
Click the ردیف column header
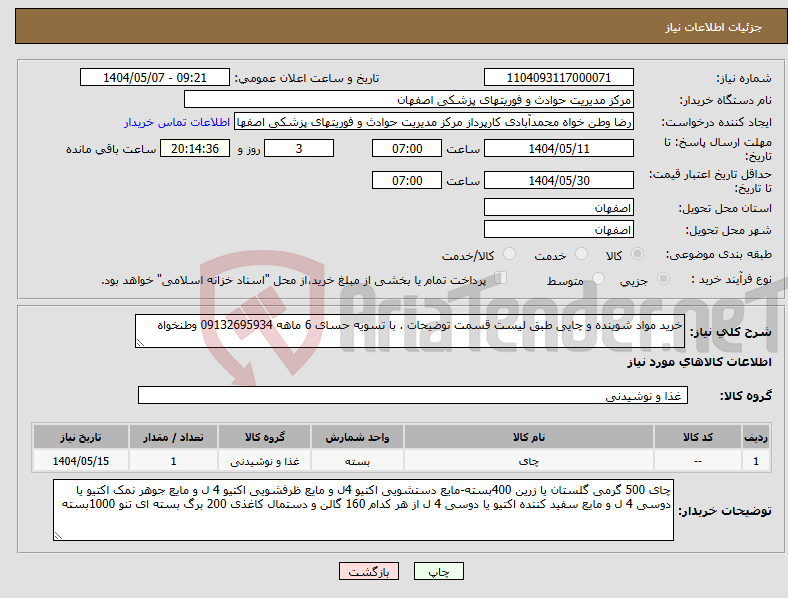point(756,437)
